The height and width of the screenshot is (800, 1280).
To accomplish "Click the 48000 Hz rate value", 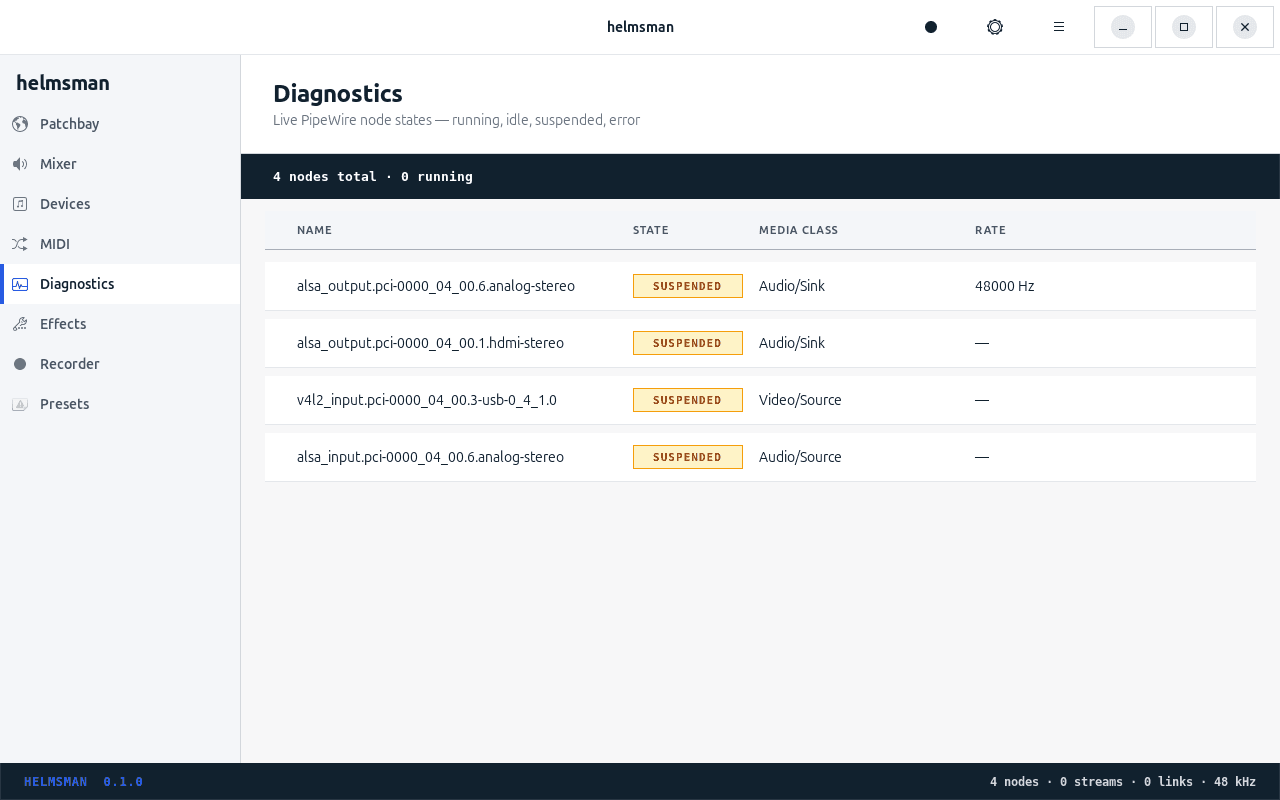I will click(1004, 286).
